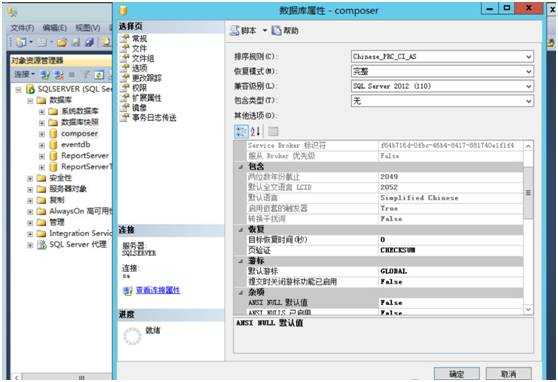The image size is (558, 382).
Task: Open the 视图(V) menu
Action: pos(88,28)
